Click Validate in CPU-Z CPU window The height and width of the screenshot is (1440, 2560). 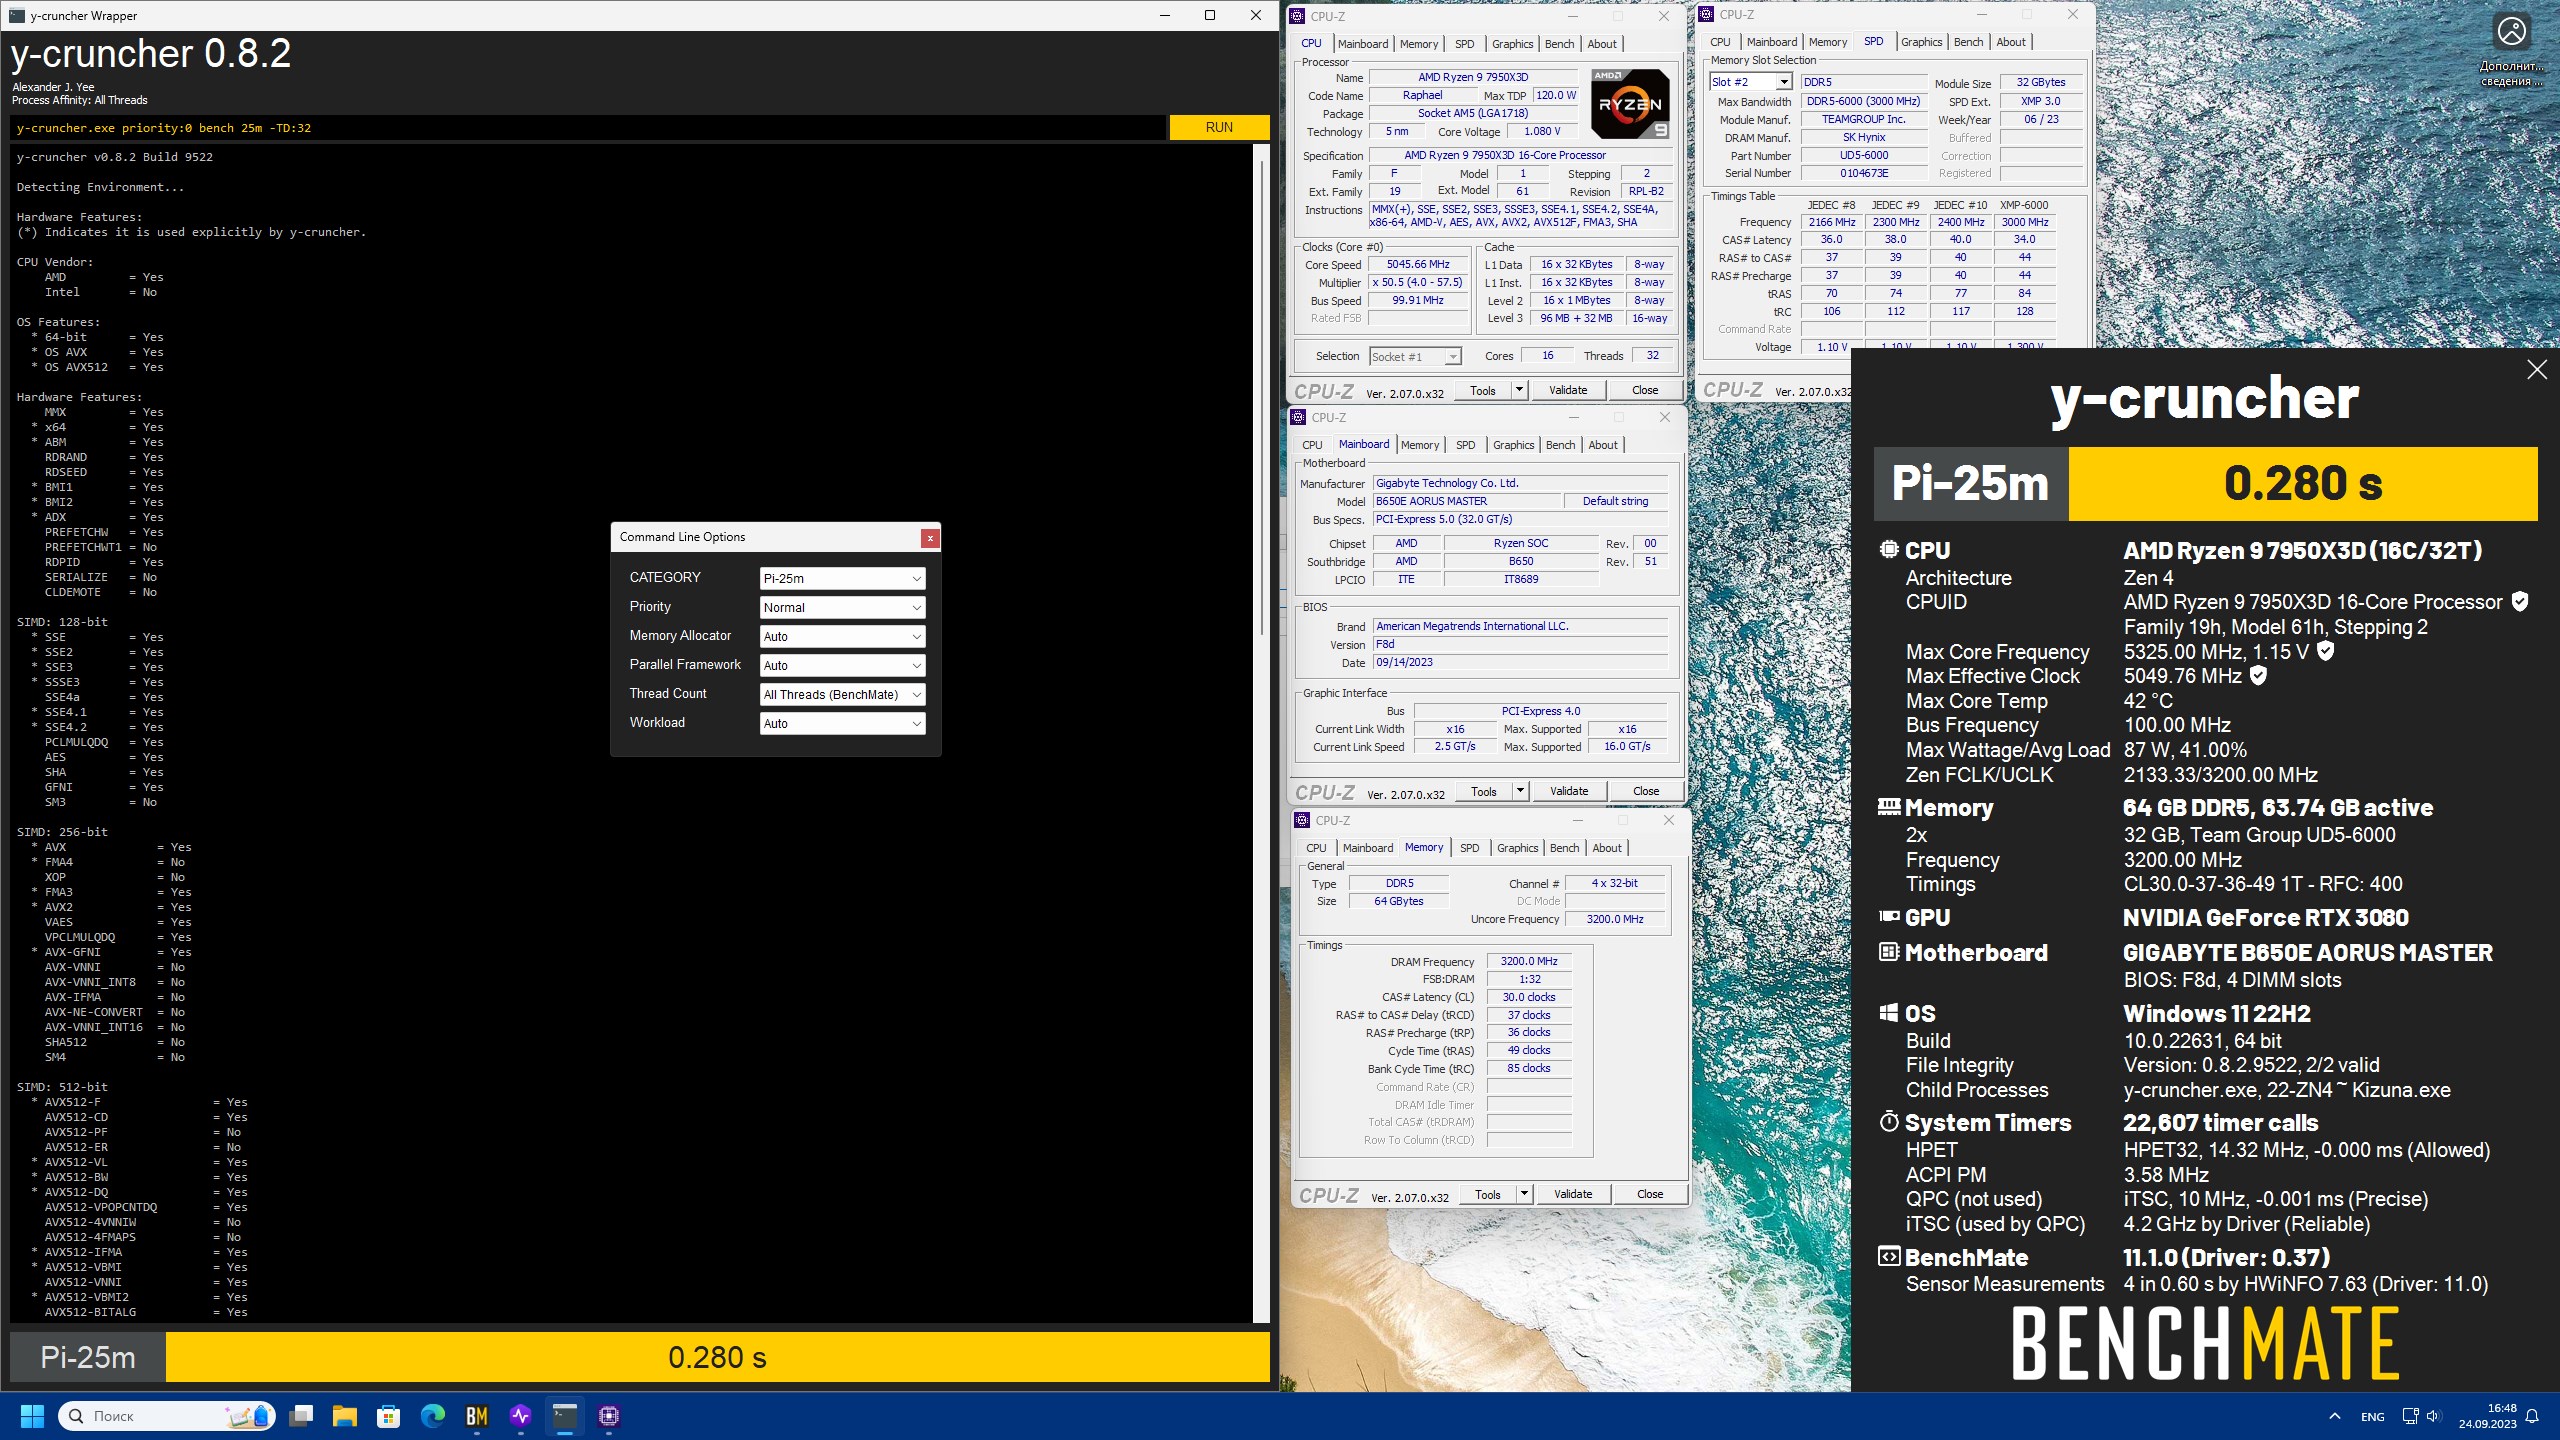coord(1568,390)
